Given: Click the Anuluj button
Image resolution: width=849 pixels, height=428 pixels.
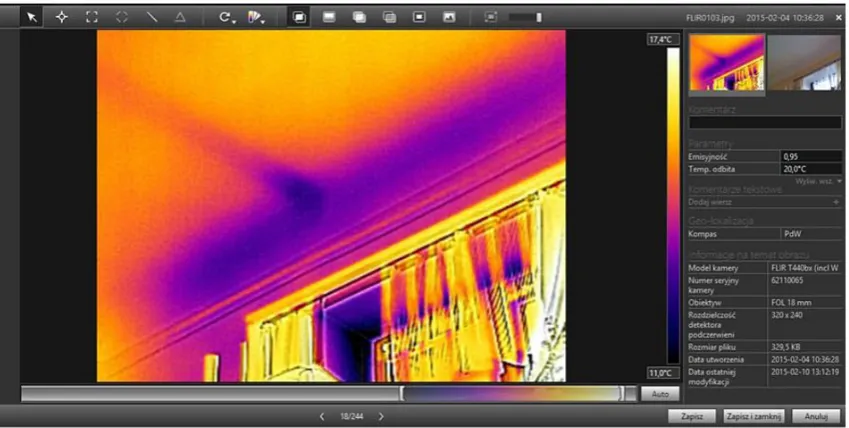Looking at the screenshot, I should coord(816,416).
